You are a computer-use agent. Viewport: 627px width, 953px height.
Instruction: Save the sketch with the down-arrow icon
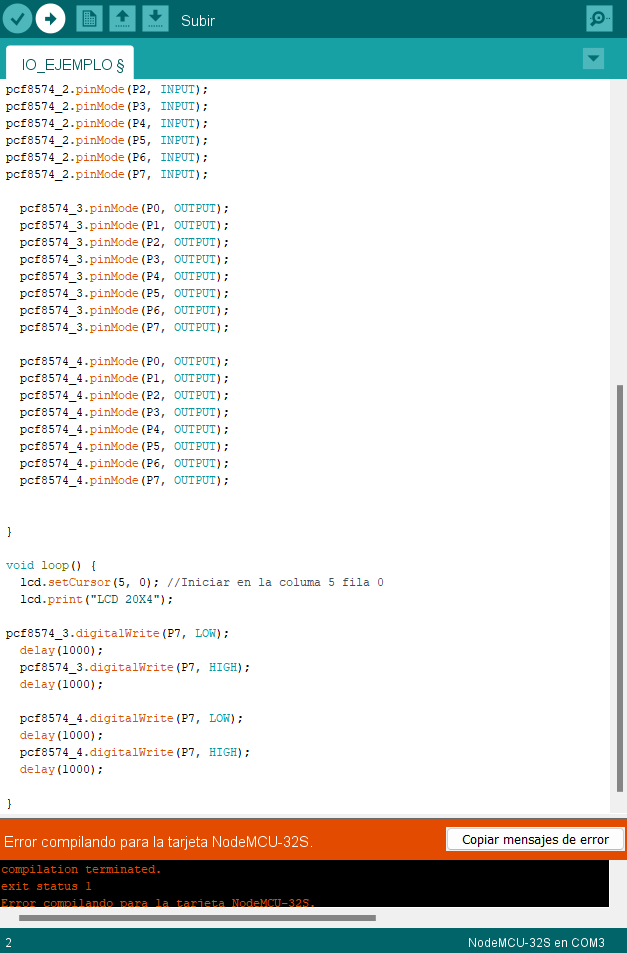pos(155,19)
